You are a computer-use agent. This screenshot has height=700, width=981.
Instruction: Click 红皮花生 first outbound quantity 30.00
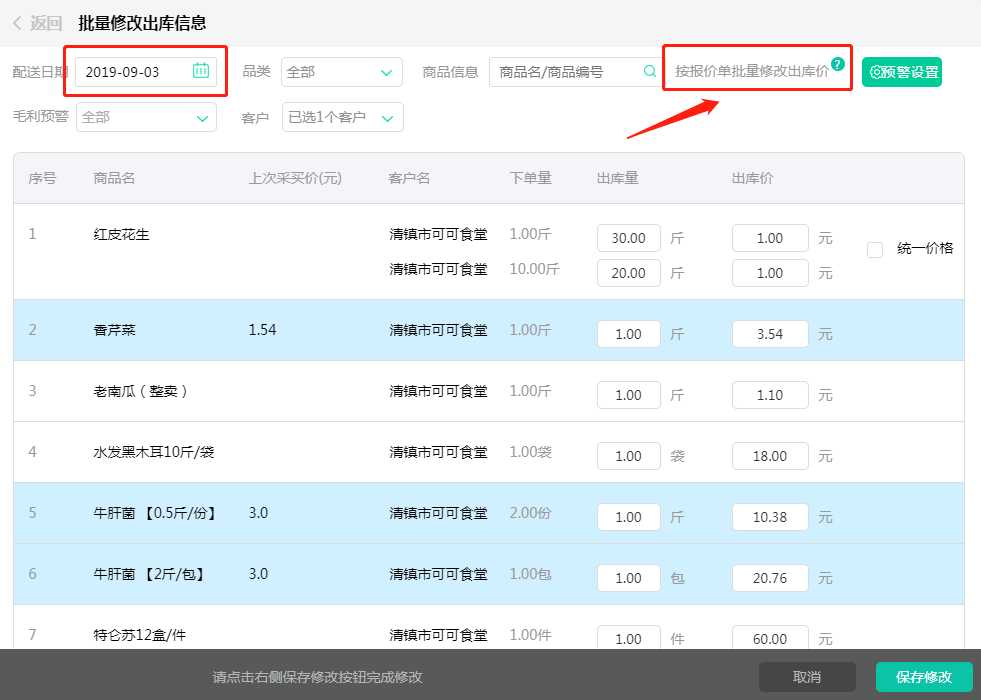point(628,238)
